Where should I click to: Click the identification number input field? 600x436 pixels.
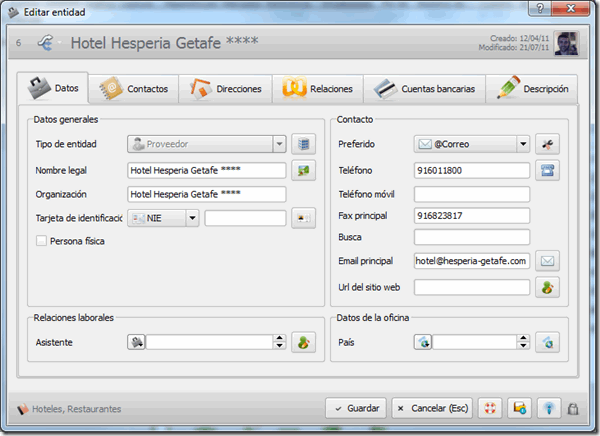(x=245, y=218)
